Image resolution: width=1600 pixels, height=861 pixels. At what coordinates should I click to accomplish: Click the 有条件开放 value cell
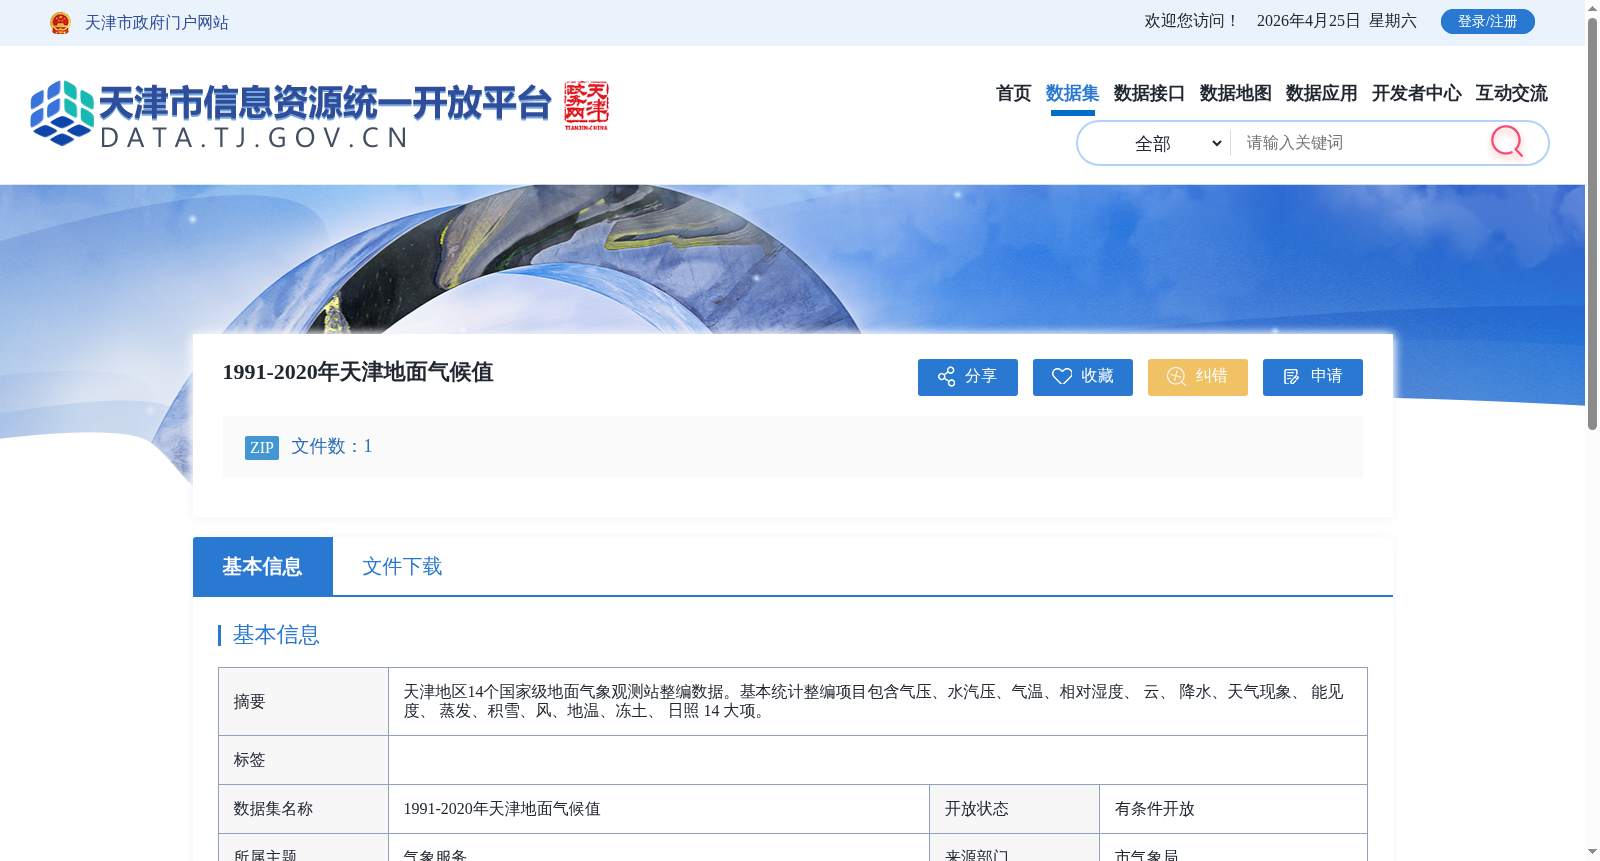pos(1233,809)
